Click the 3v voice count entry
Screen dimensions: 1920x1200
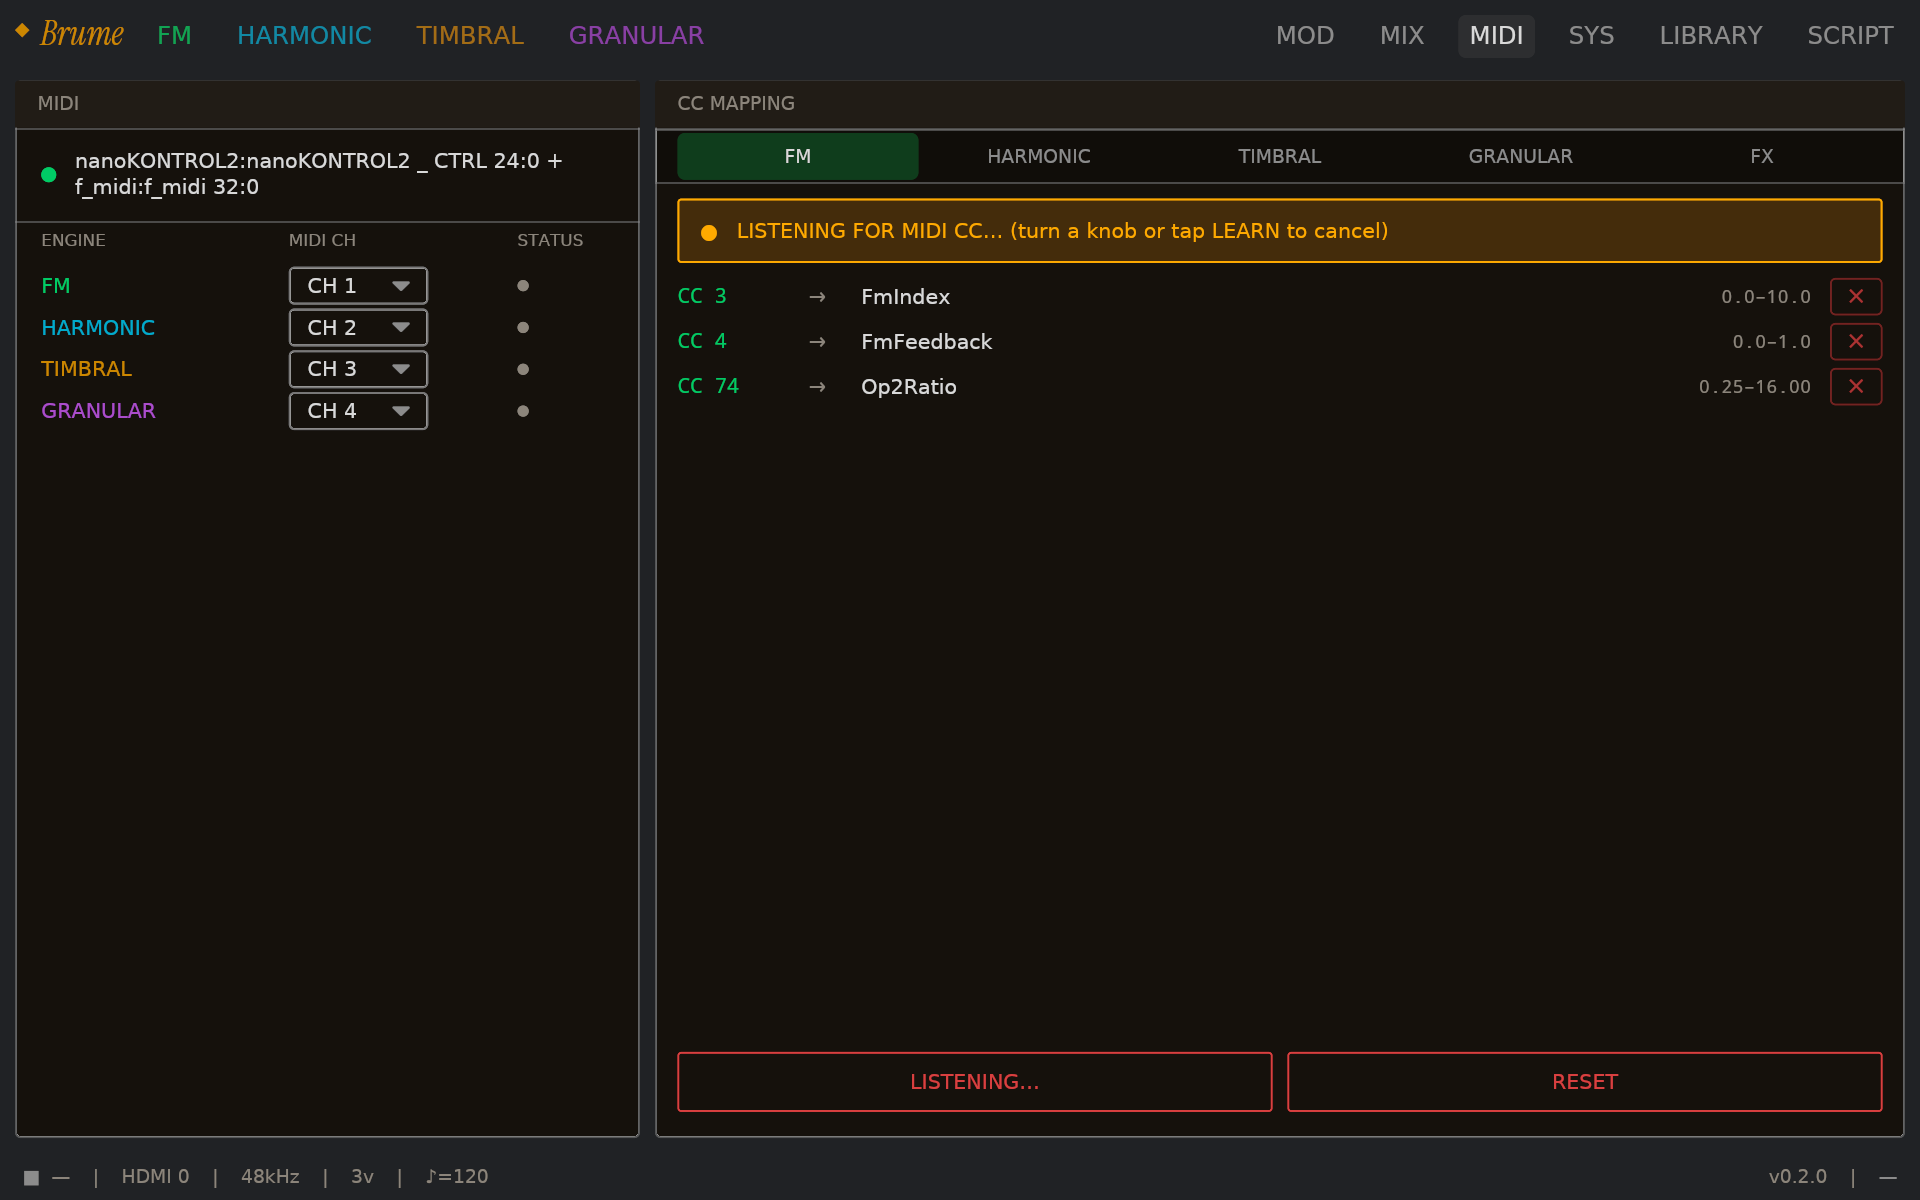click(362, 1177)
